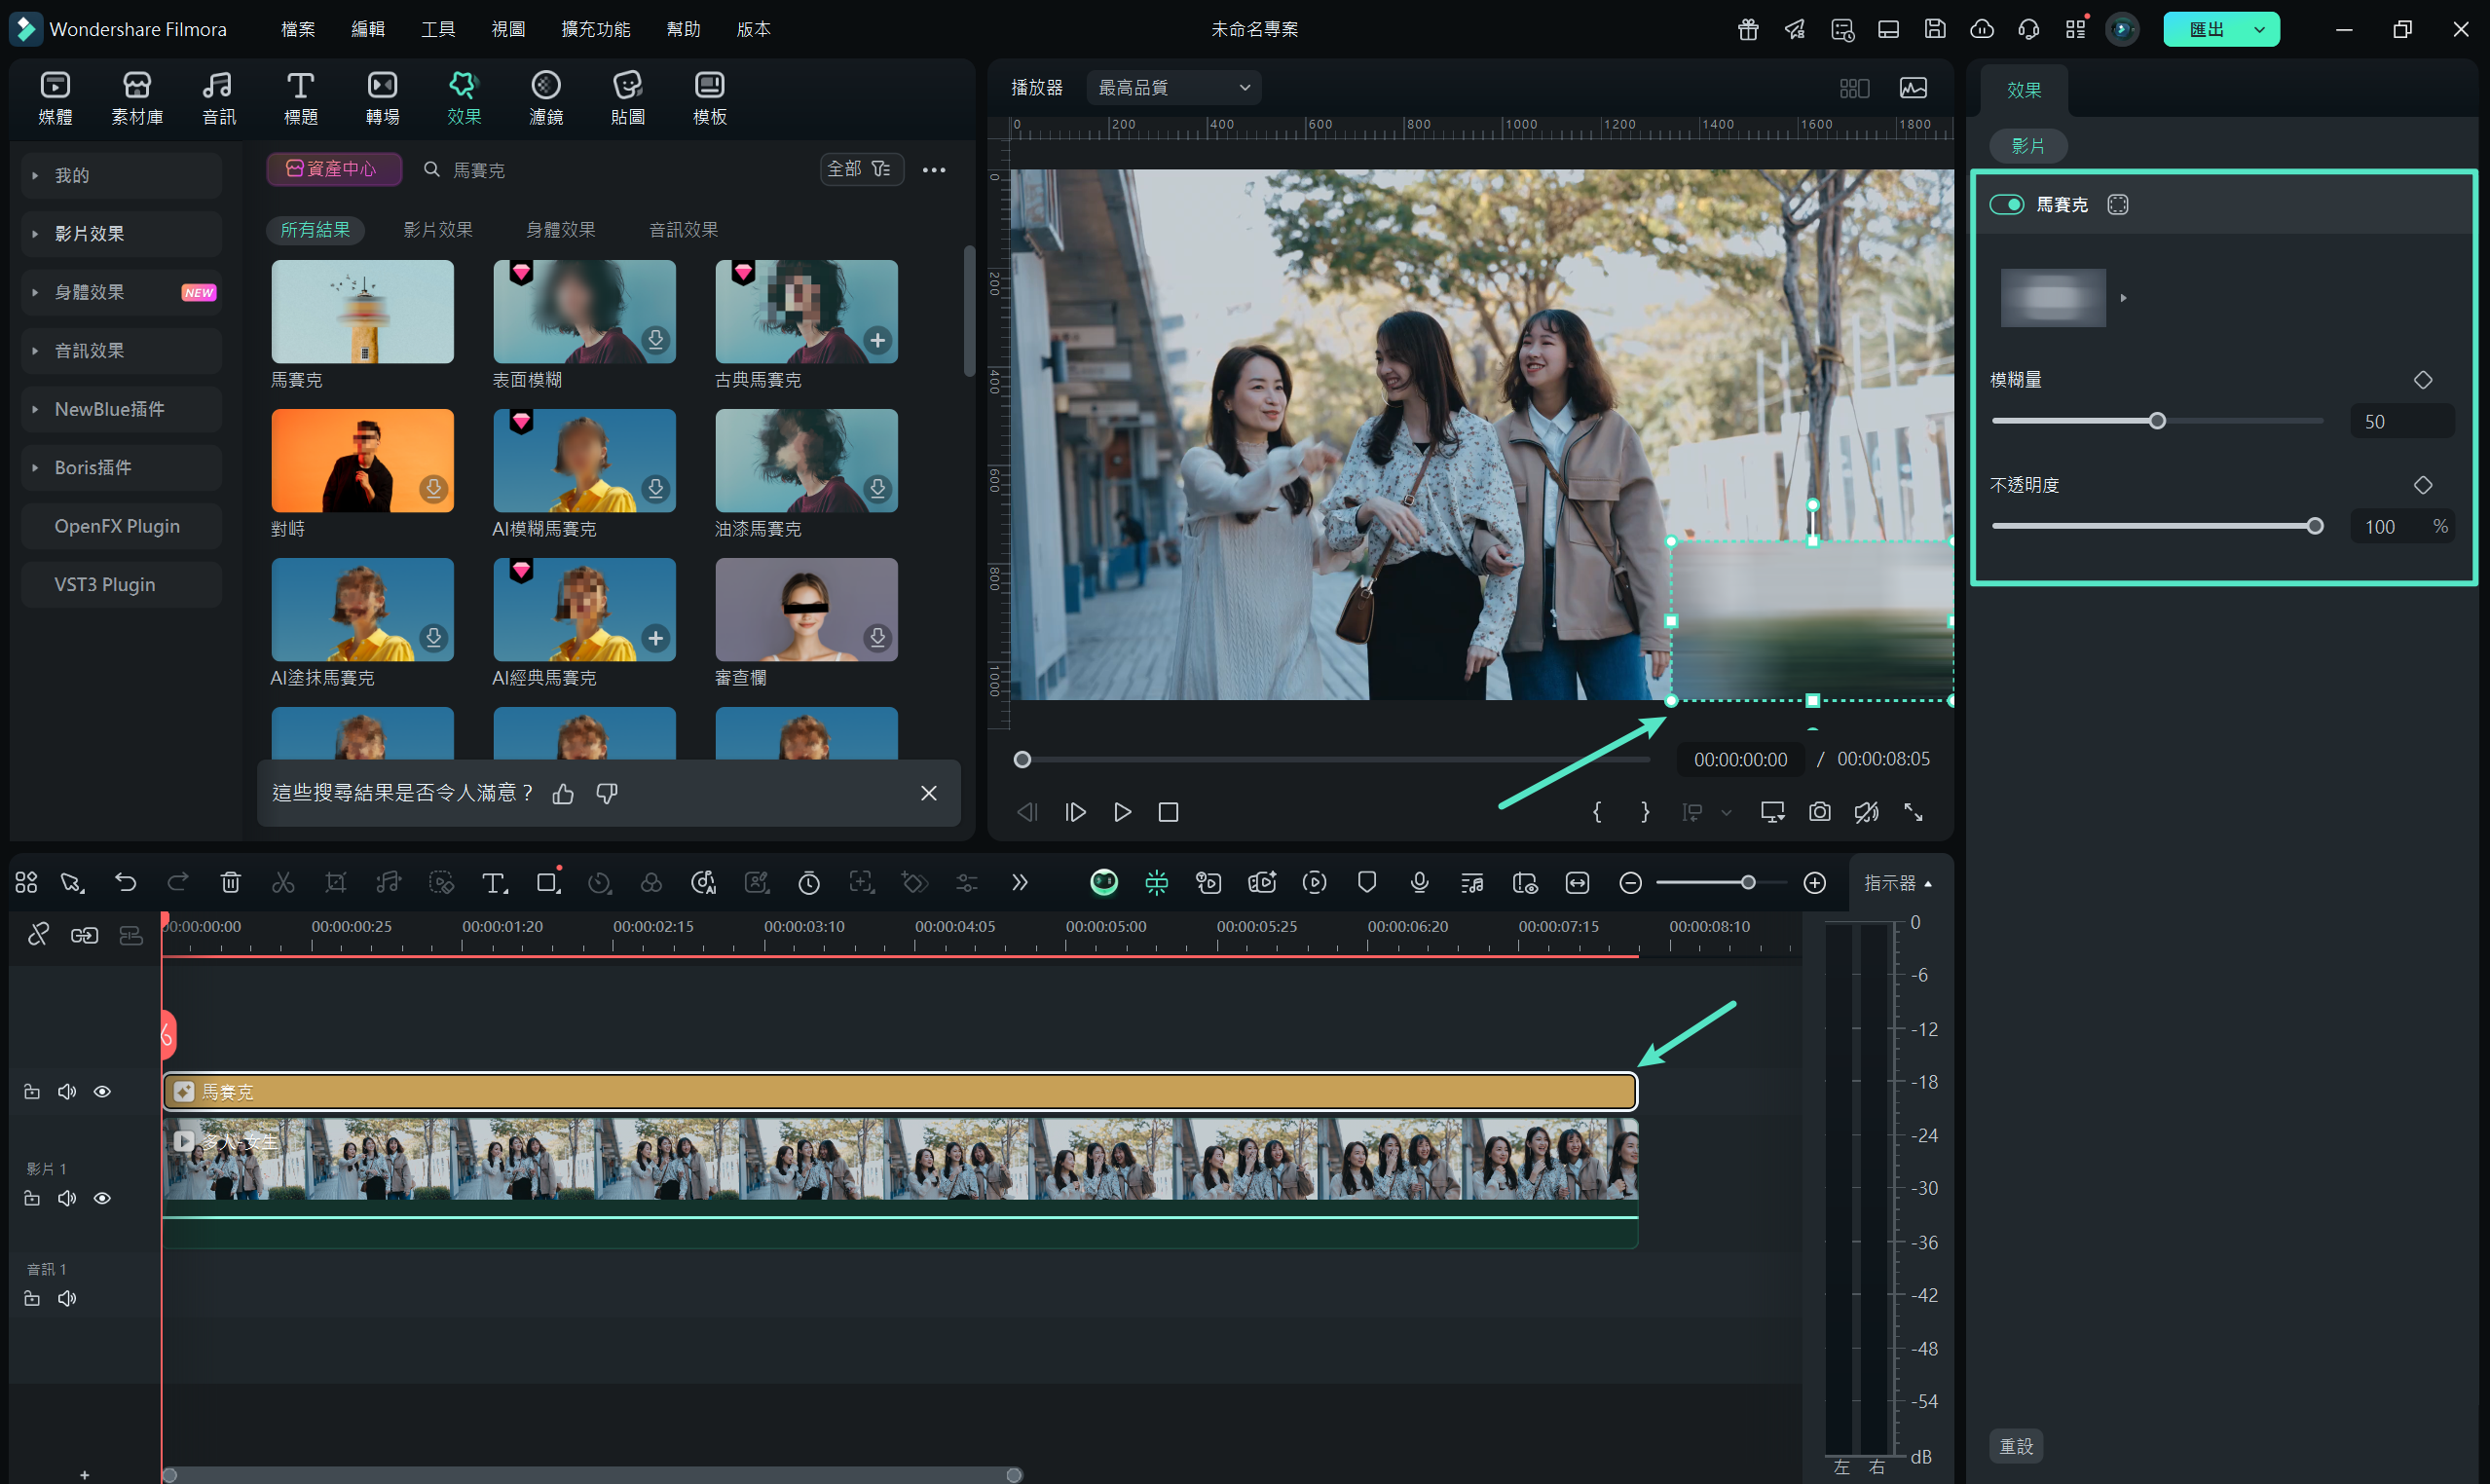This screenshot has width=2490, height=1484.
Task: Mute the 音訊 1 track
Action: tap(67, 1298)
